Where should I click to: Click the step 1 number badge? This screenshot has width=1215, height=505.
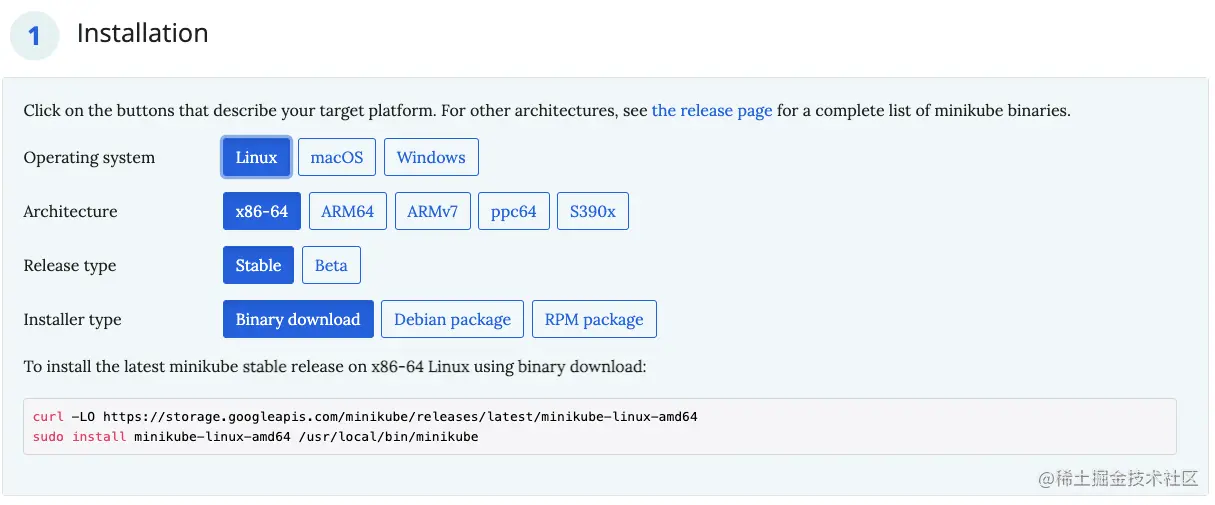35,36
